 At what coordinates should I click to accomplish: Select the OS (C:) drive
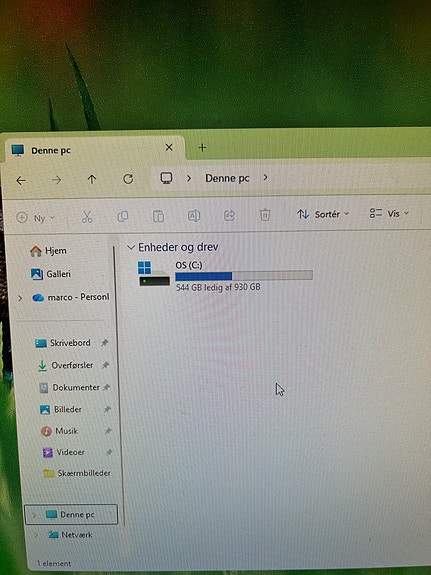pos(225,275)
